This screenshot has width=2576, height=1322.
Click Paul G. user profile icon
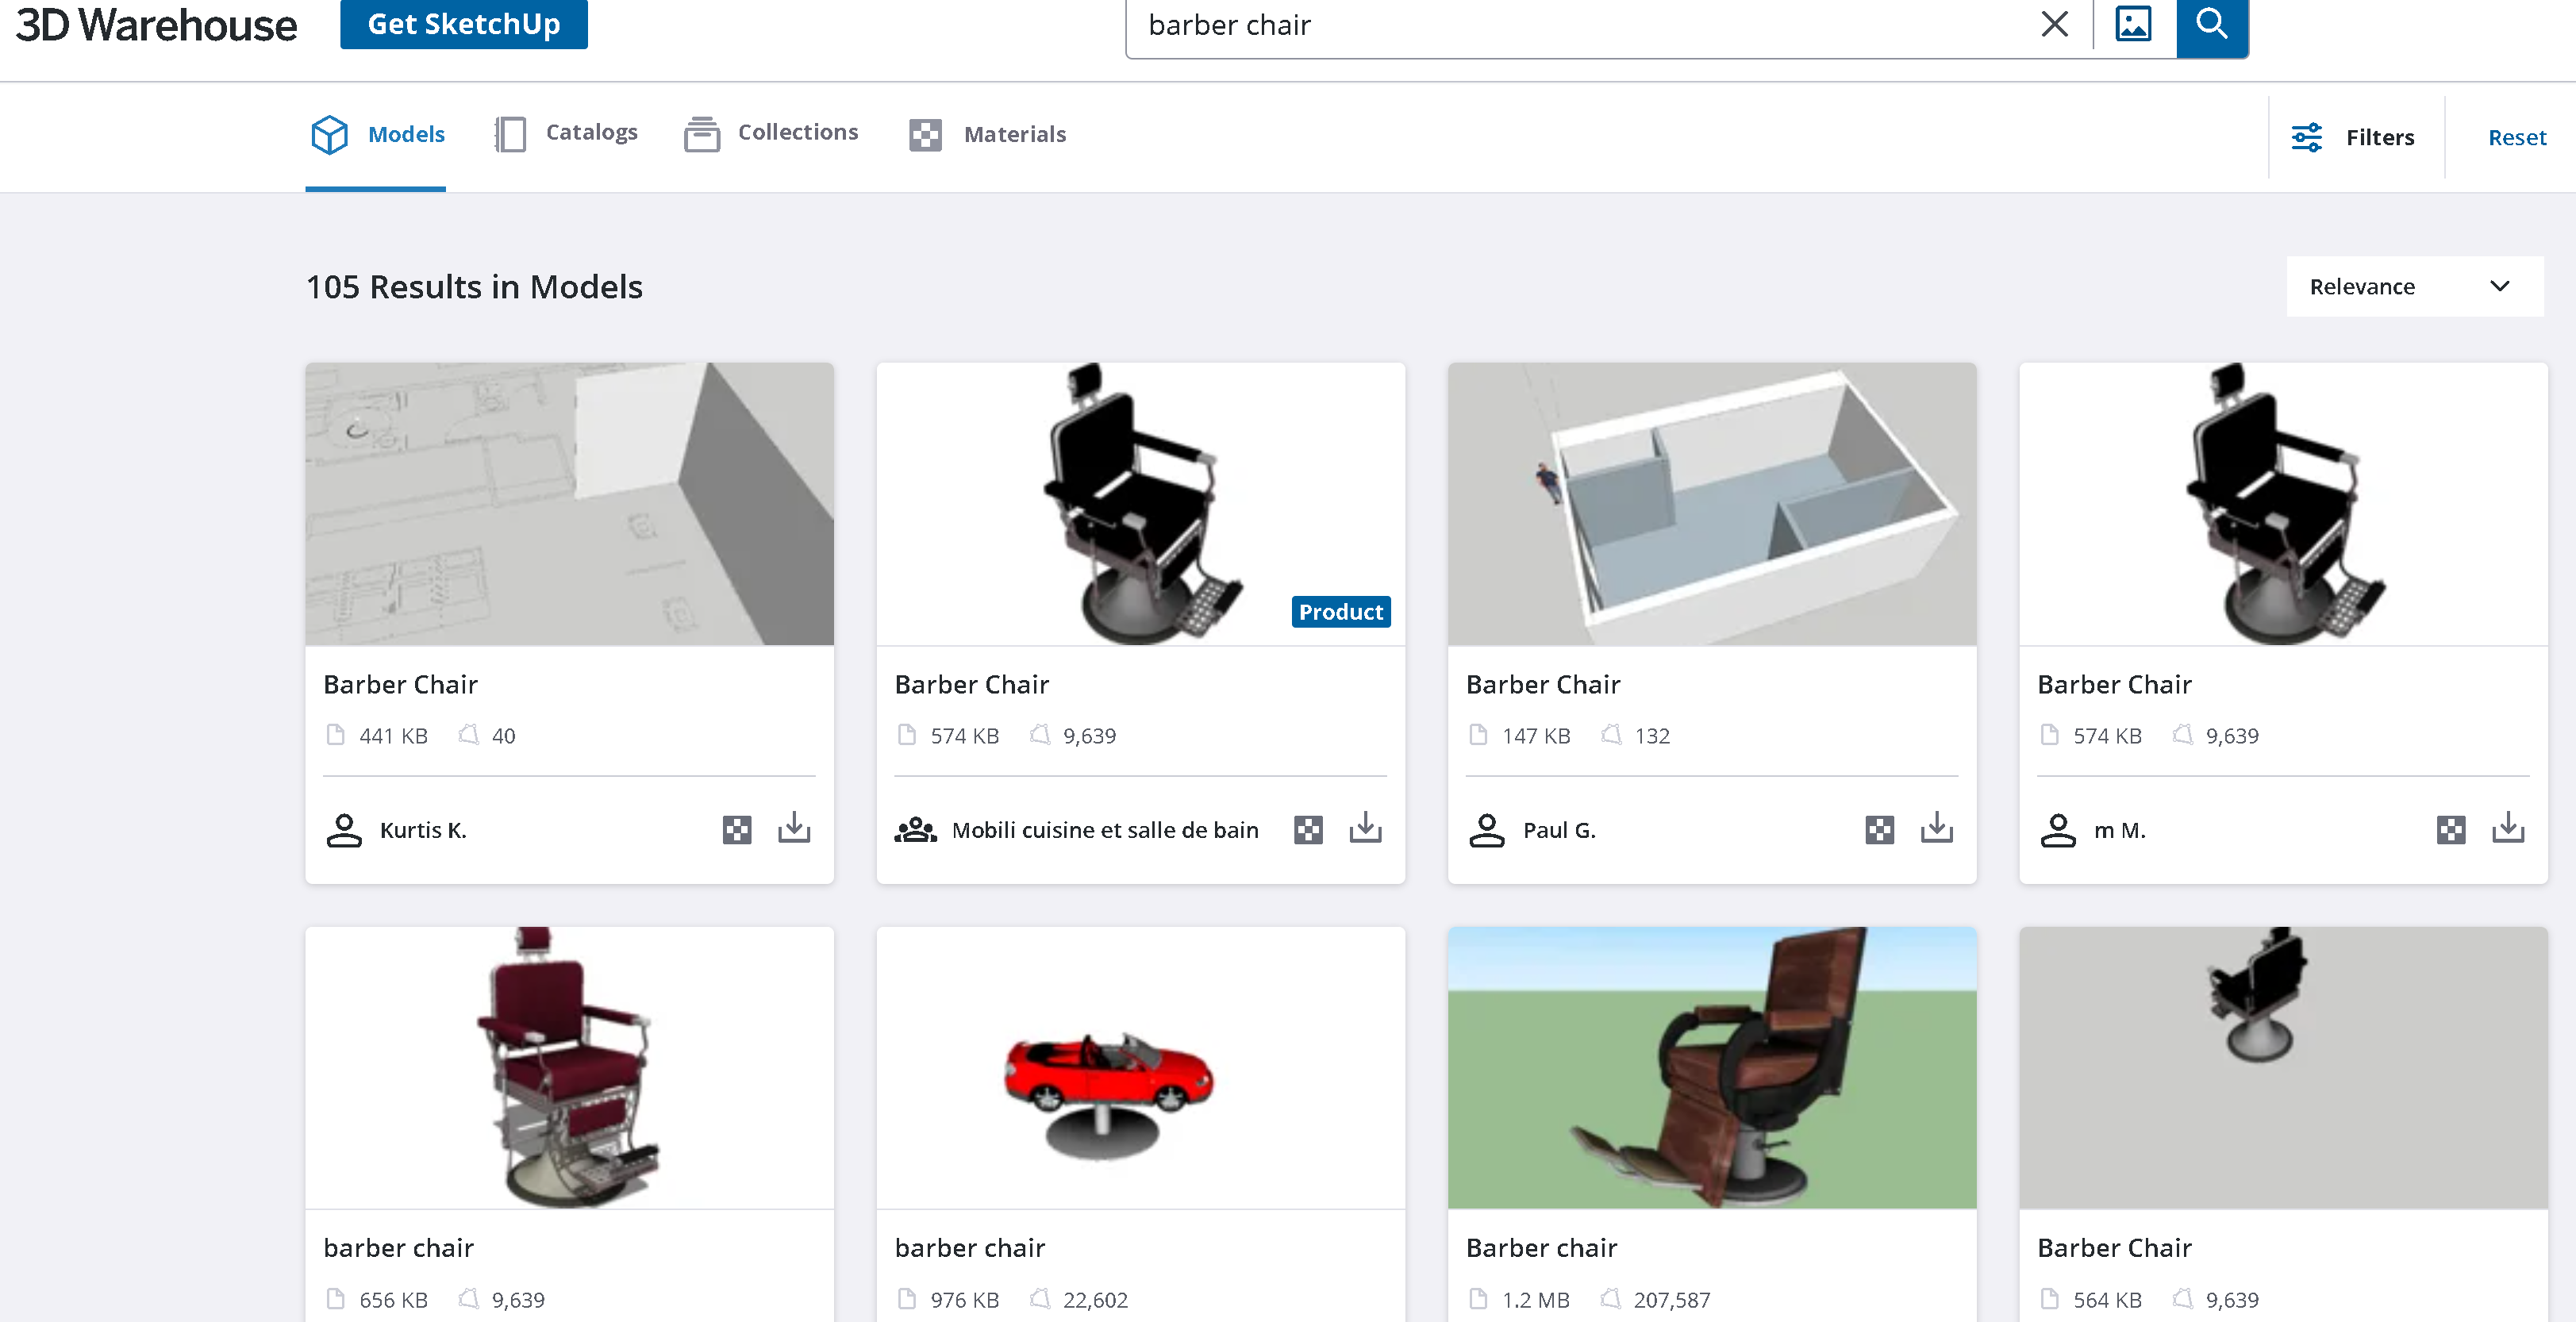pos(1487,830)
